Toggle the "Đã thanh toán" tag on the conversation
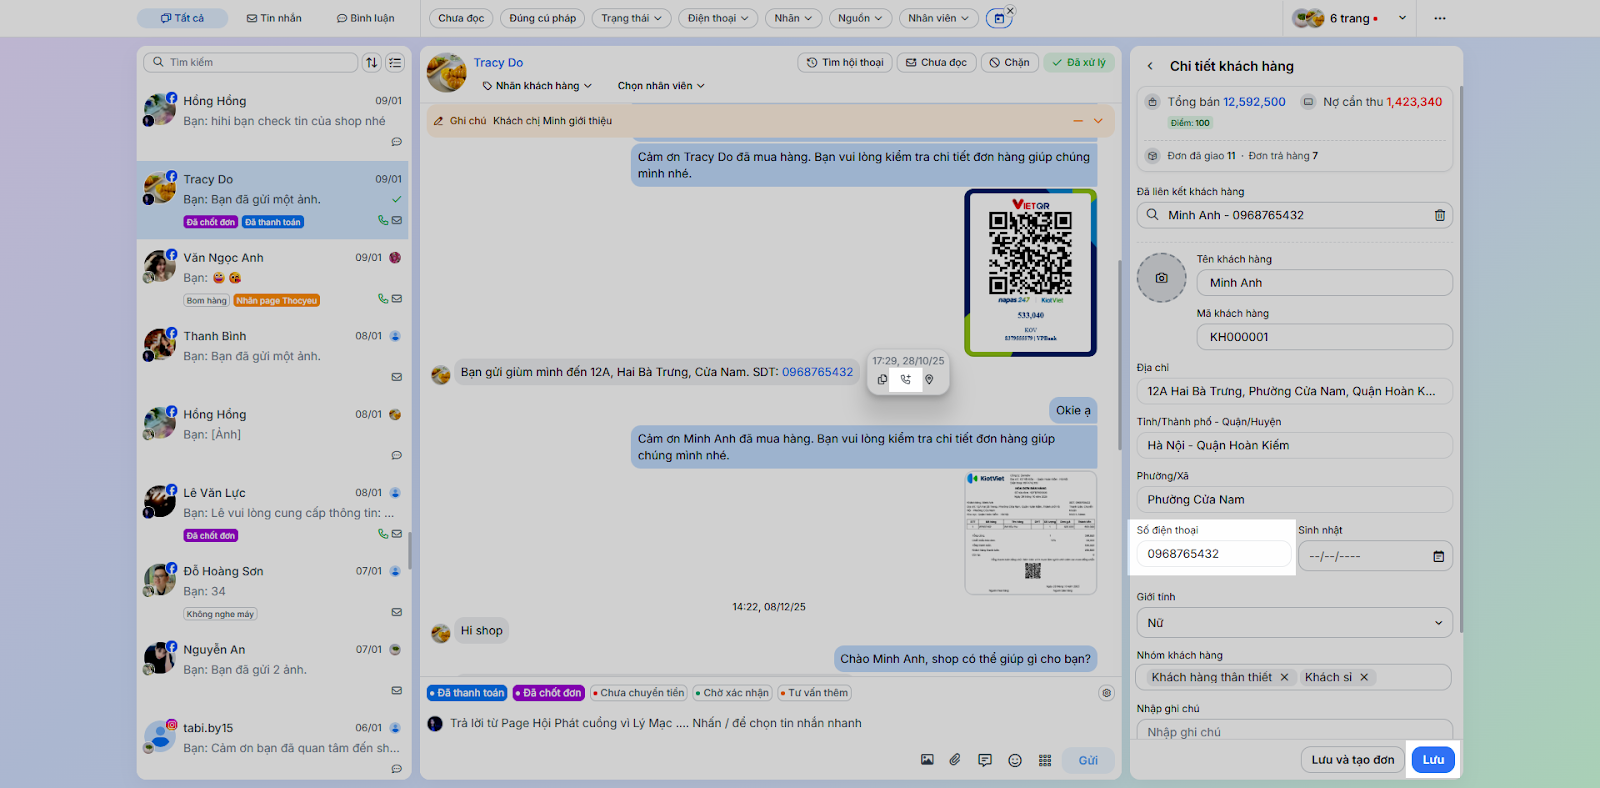This screenshot has height=788, width=1600. pyautogui.click(x=467, y=693)
